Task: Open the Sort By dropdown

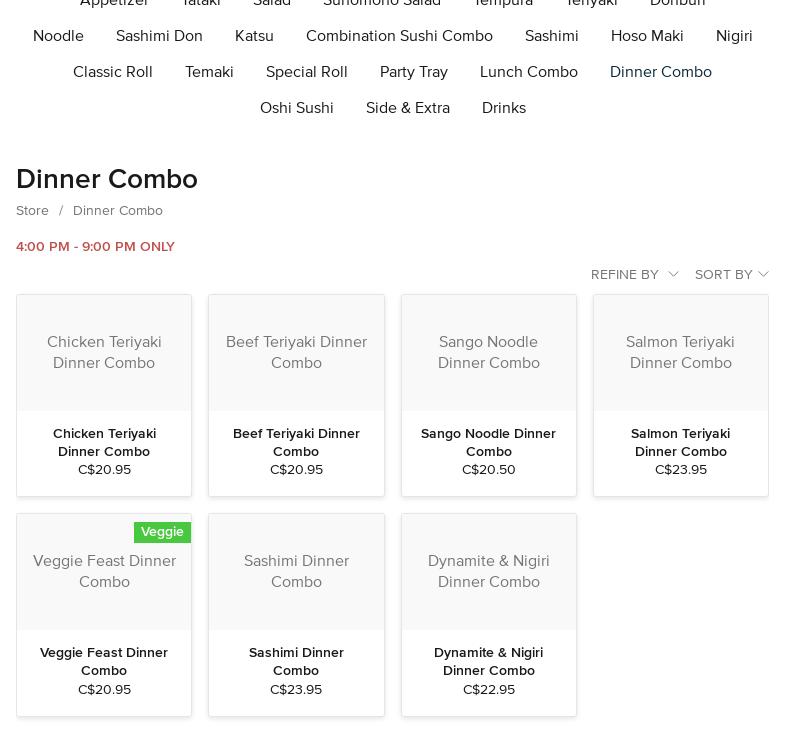Action: click(x=731, y=274)
